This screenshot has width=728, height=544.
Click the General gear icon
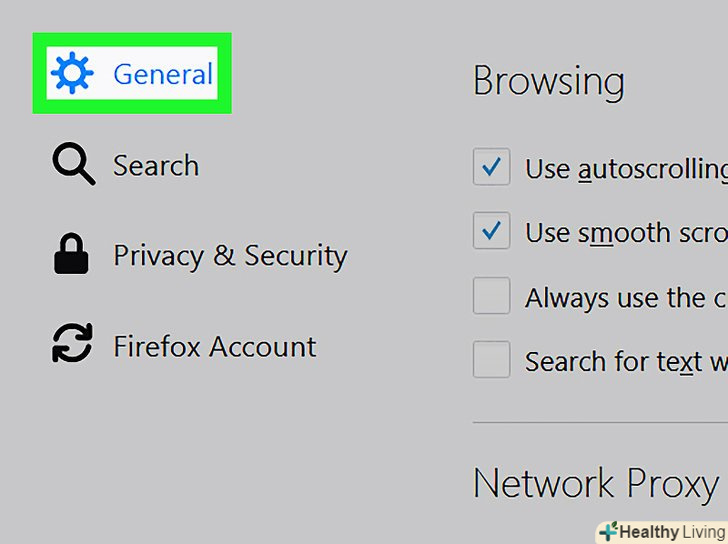tap(72, 74)
